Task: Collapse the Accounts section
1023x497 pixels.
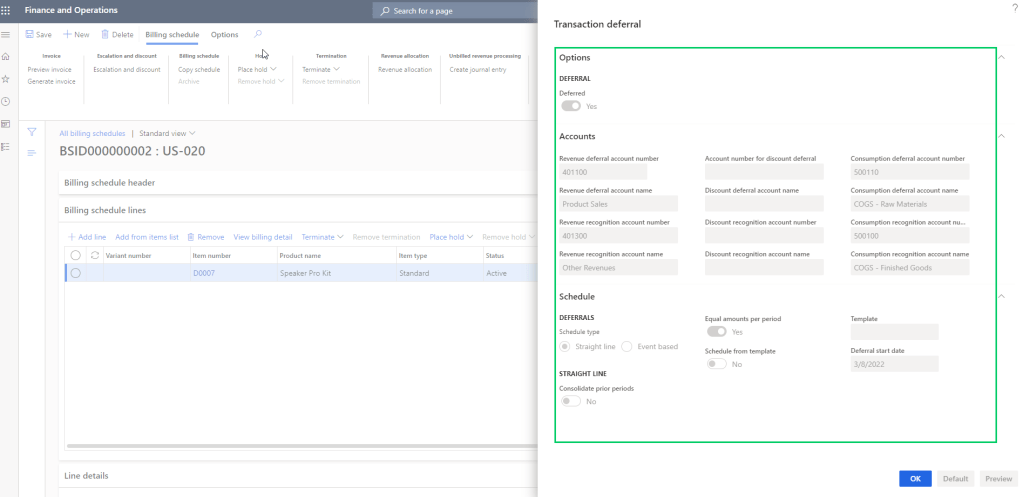Action: [1002, 136]
